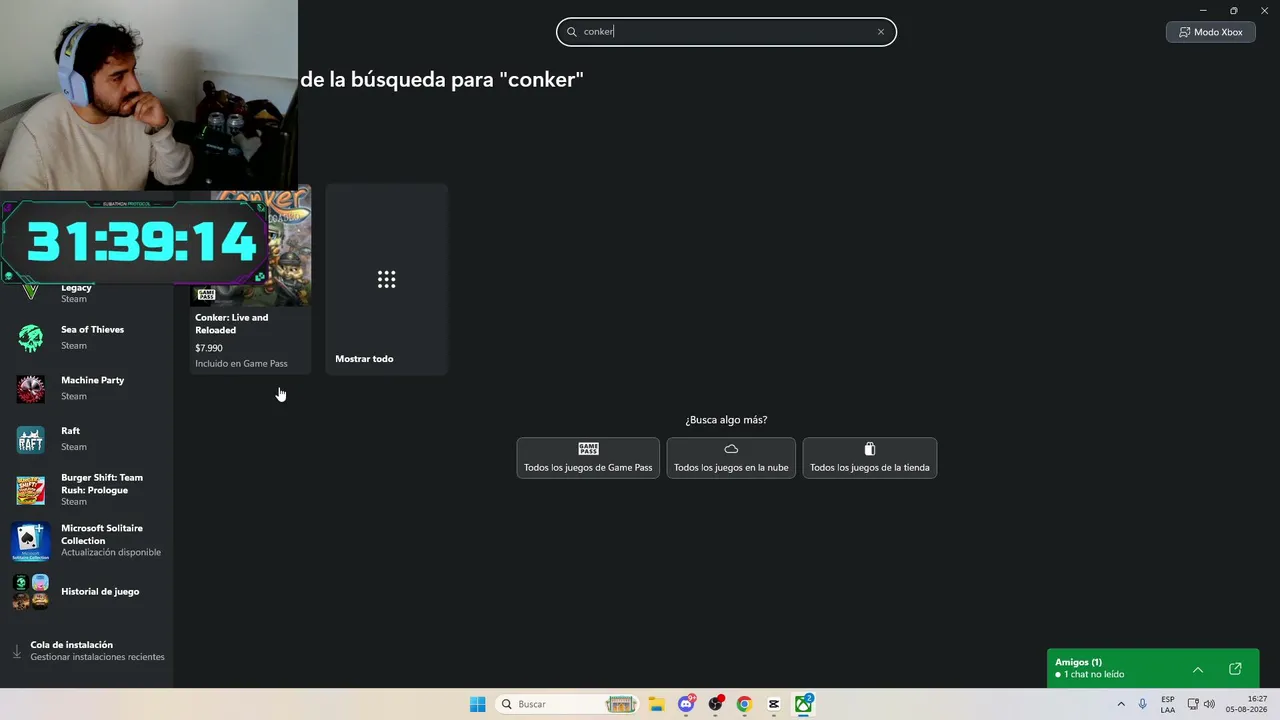Click the Todos los juegos de Game Pass button
The height and width of the screenshot is (720, 1280).
point(588,458)
